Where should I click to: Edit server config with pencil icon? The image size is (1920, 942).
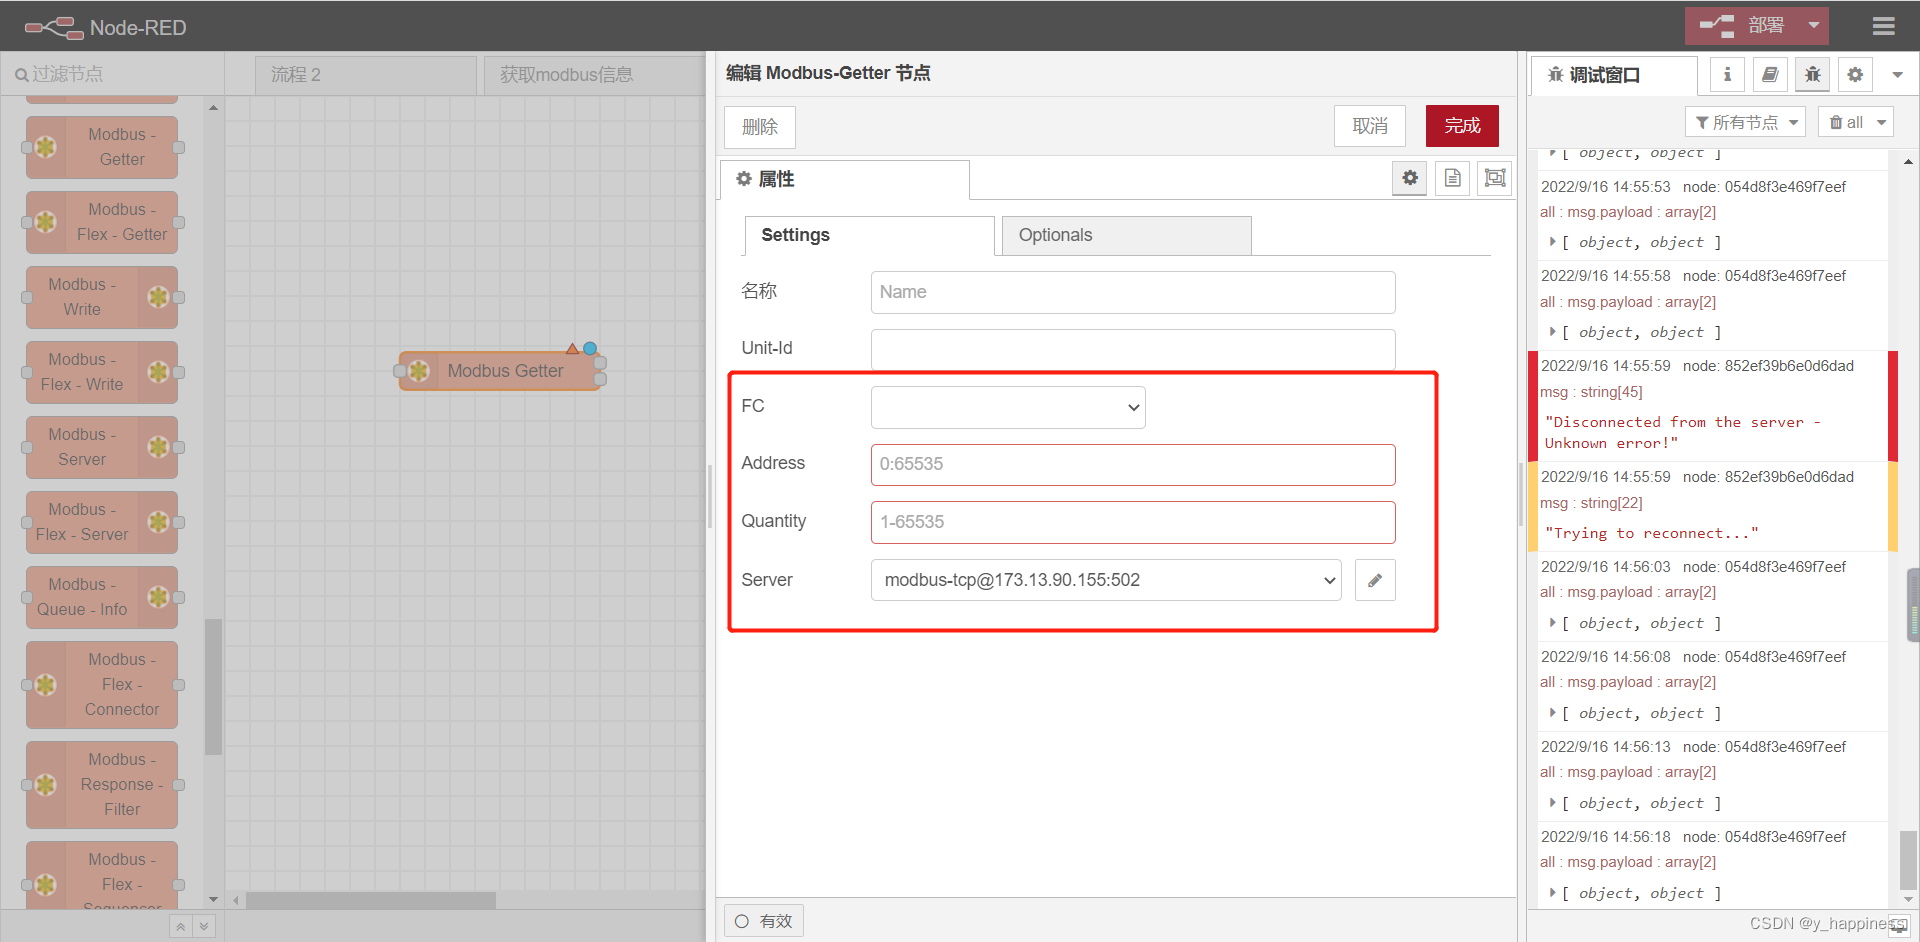coord(1375,580)
